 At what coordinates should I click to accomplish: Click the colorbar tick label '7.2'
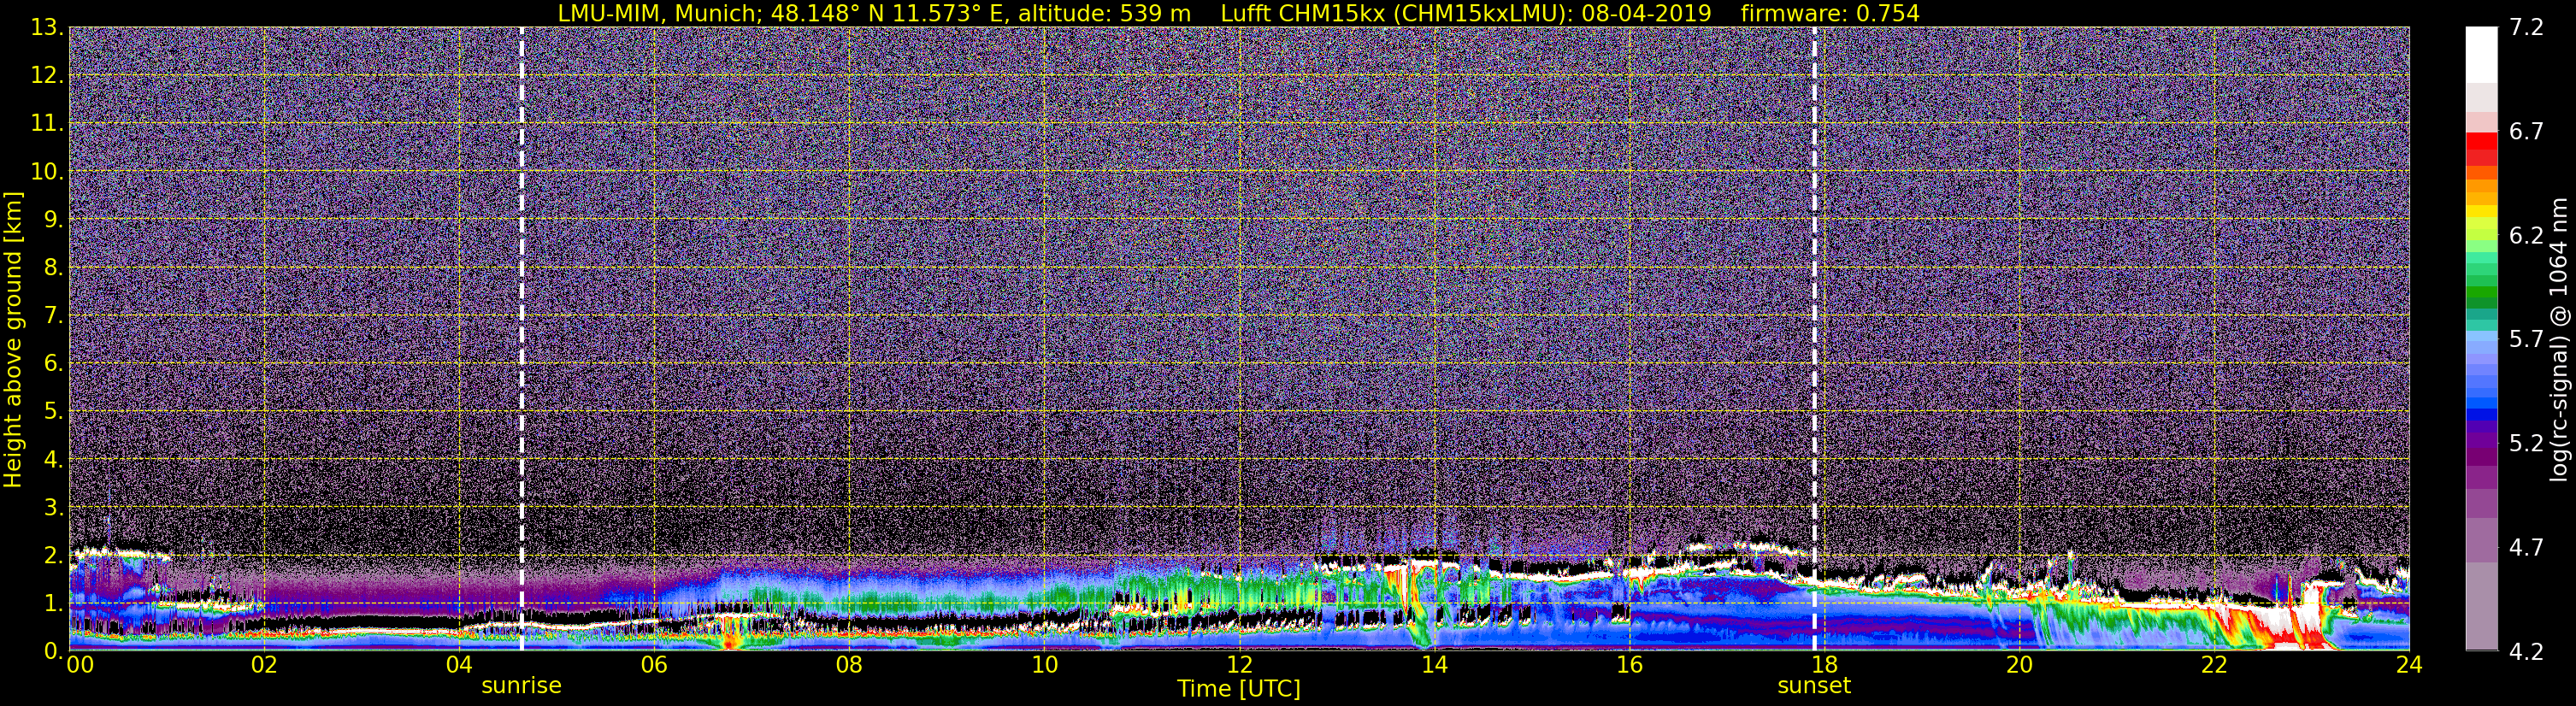2526,28
